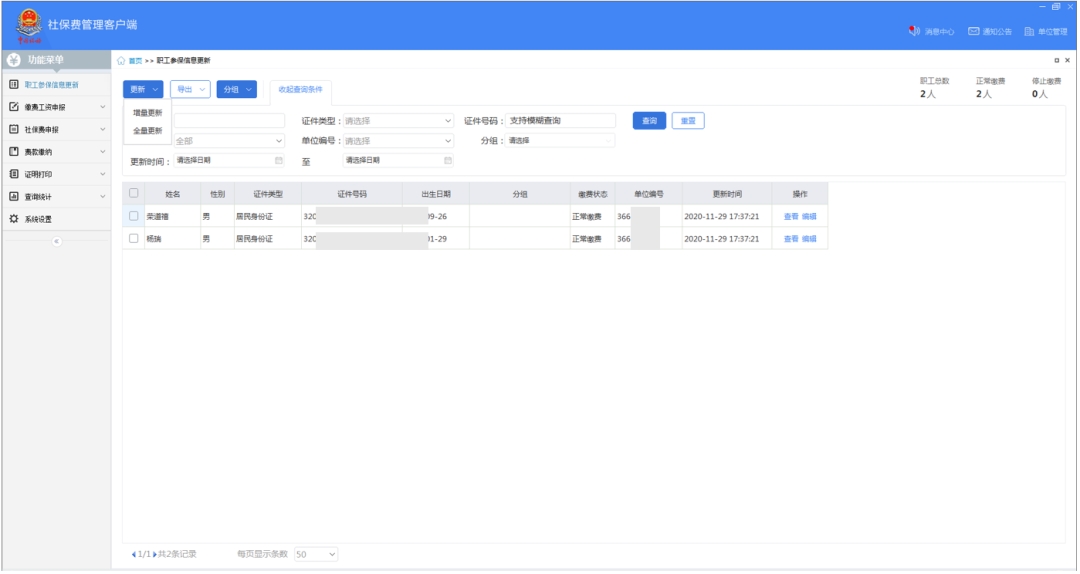1080x574 pixels.
Task: Open page size dropdown showing 50
Action: click(x=316, y=554)
